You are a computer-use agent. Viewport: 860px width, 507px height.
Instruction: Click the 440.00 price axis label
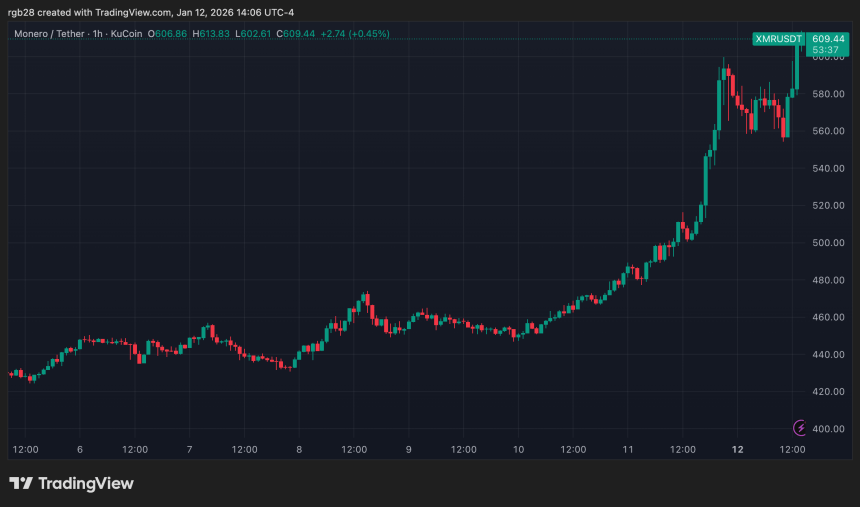click(826, 354)
